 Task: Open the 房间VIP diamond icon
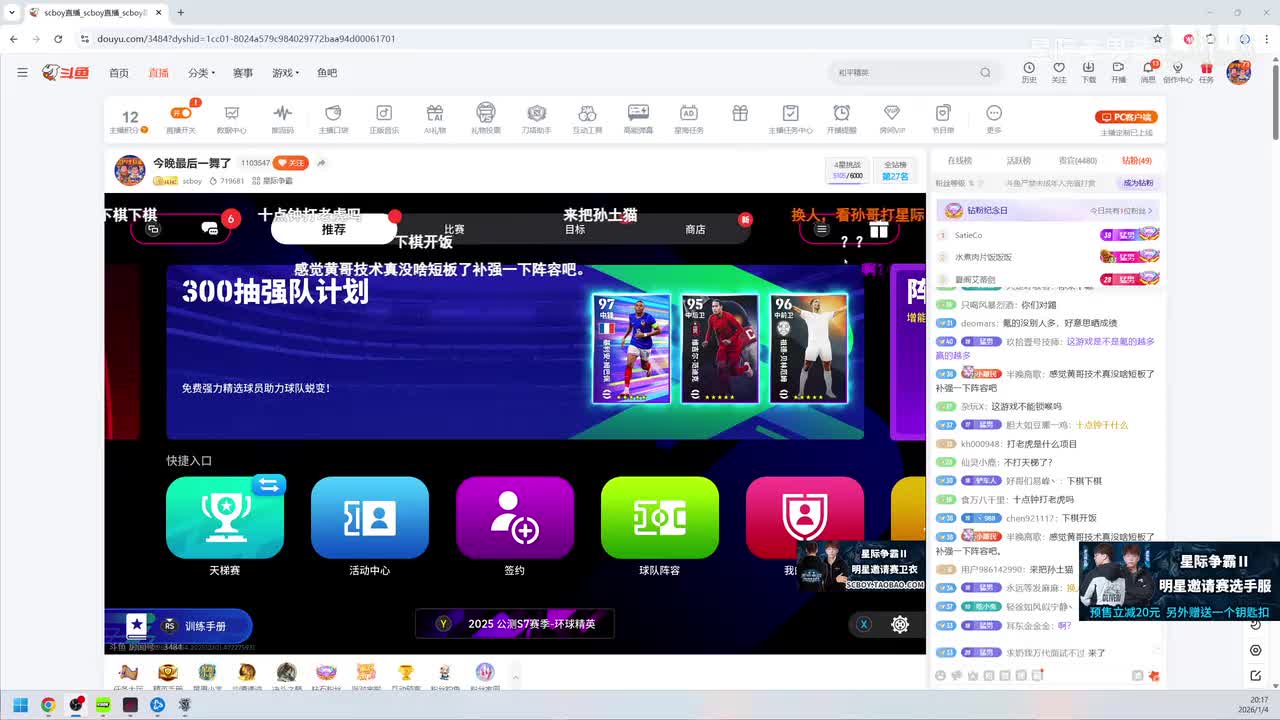pos(892,118)
